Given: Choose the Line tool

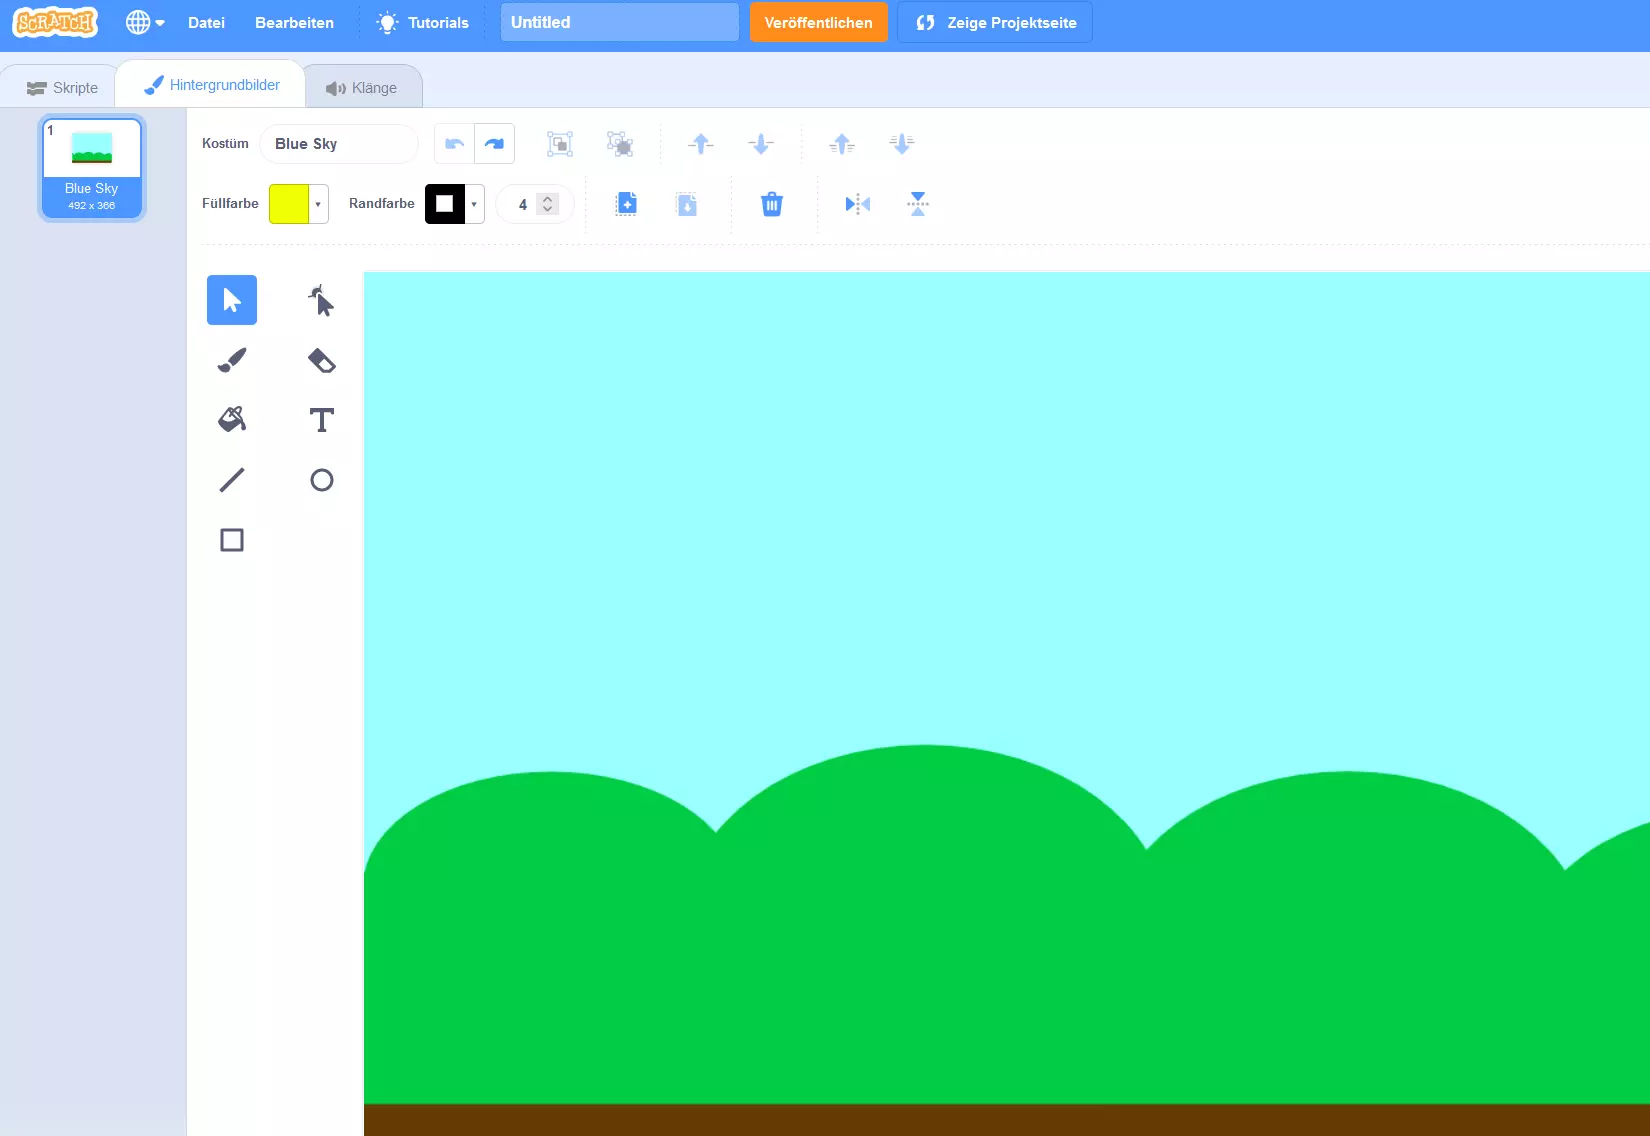Looking at the screenshot, I should [231, 480].
